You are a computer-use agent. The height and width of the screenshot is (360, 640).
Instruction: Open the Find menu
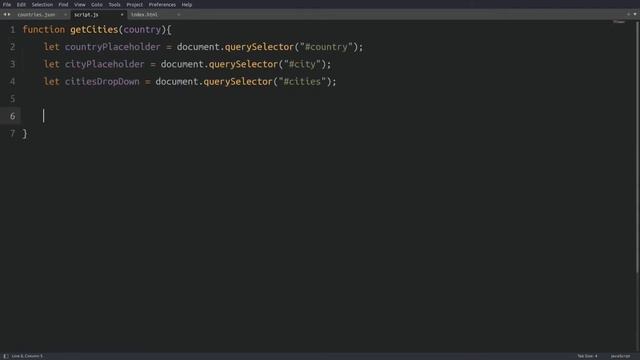[63, 4]
